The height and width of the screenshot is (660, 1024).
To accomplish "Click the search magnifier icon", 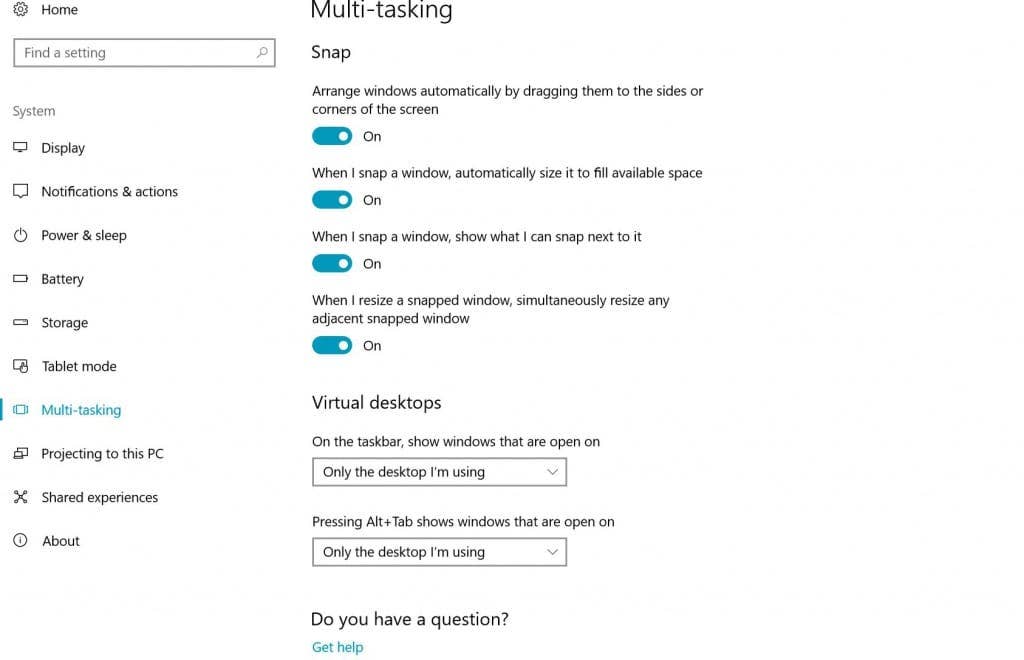I will pyautogui.click(x=262, y=52).
